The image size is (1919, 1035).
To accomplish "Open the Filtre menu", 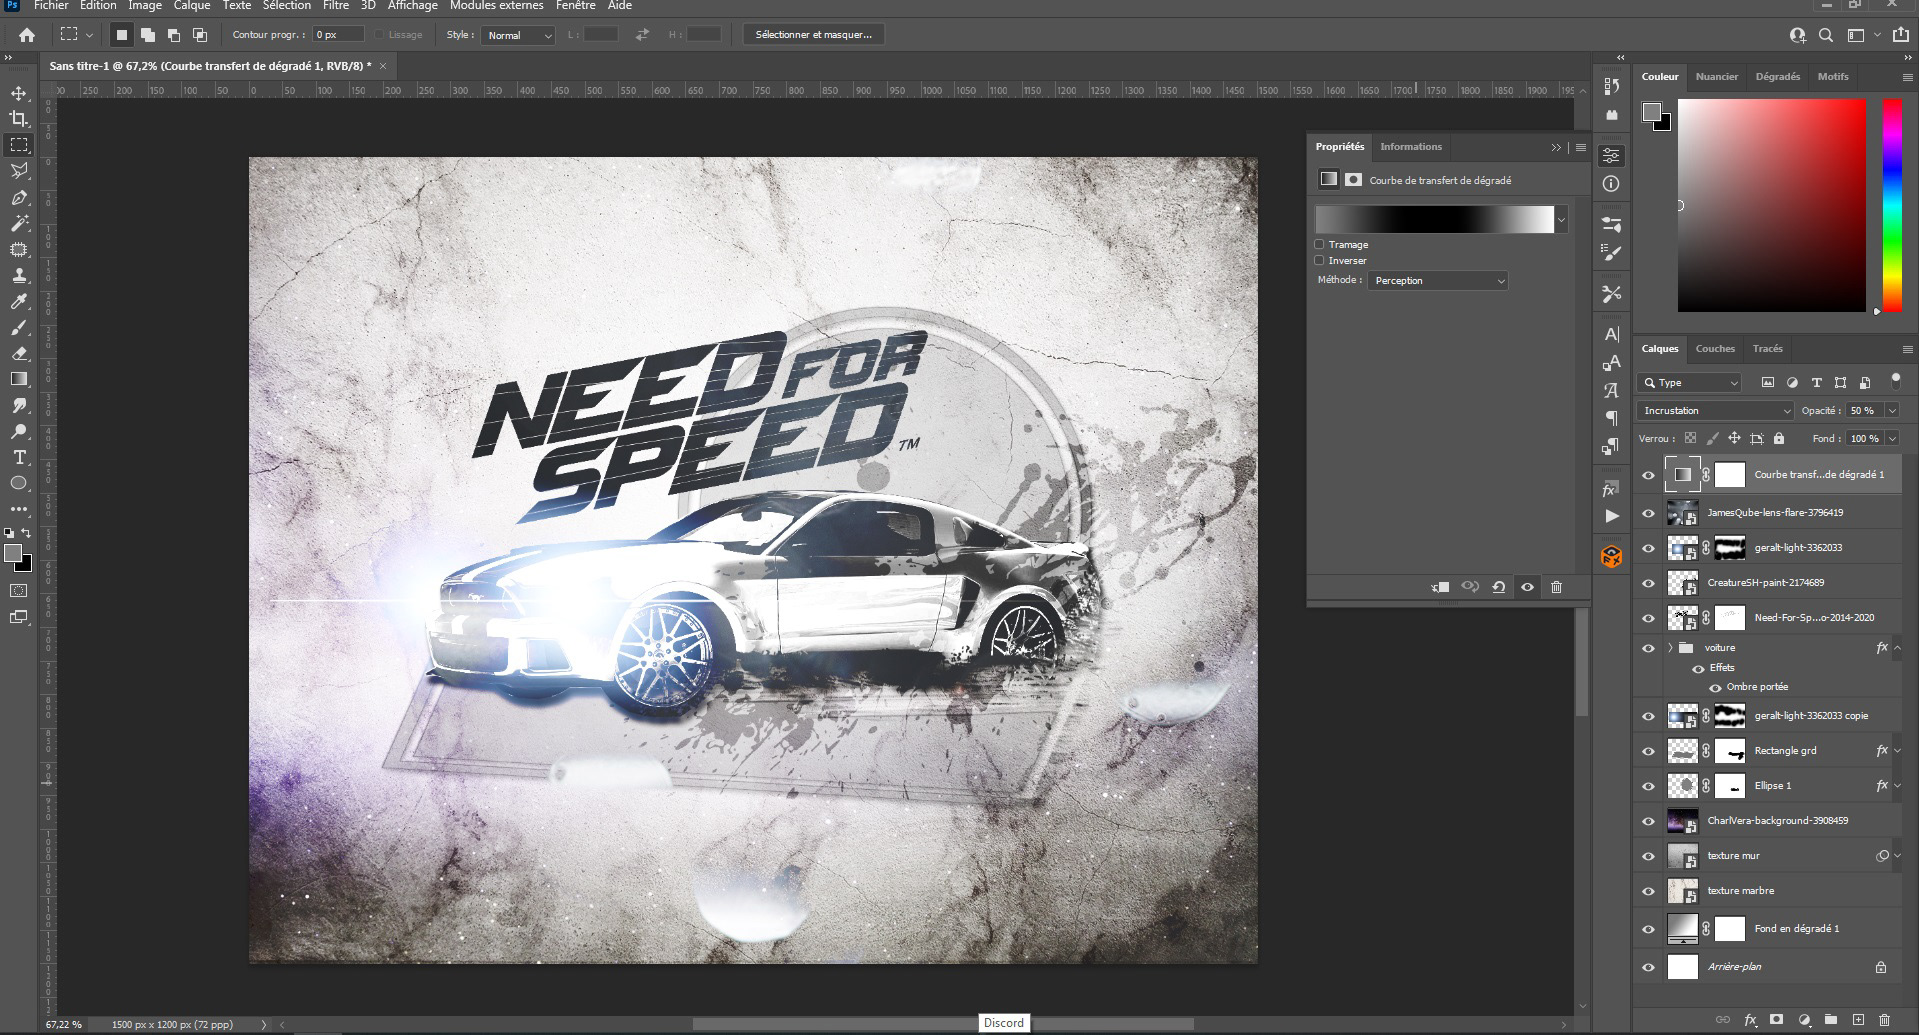I will [x=336, y=6].
